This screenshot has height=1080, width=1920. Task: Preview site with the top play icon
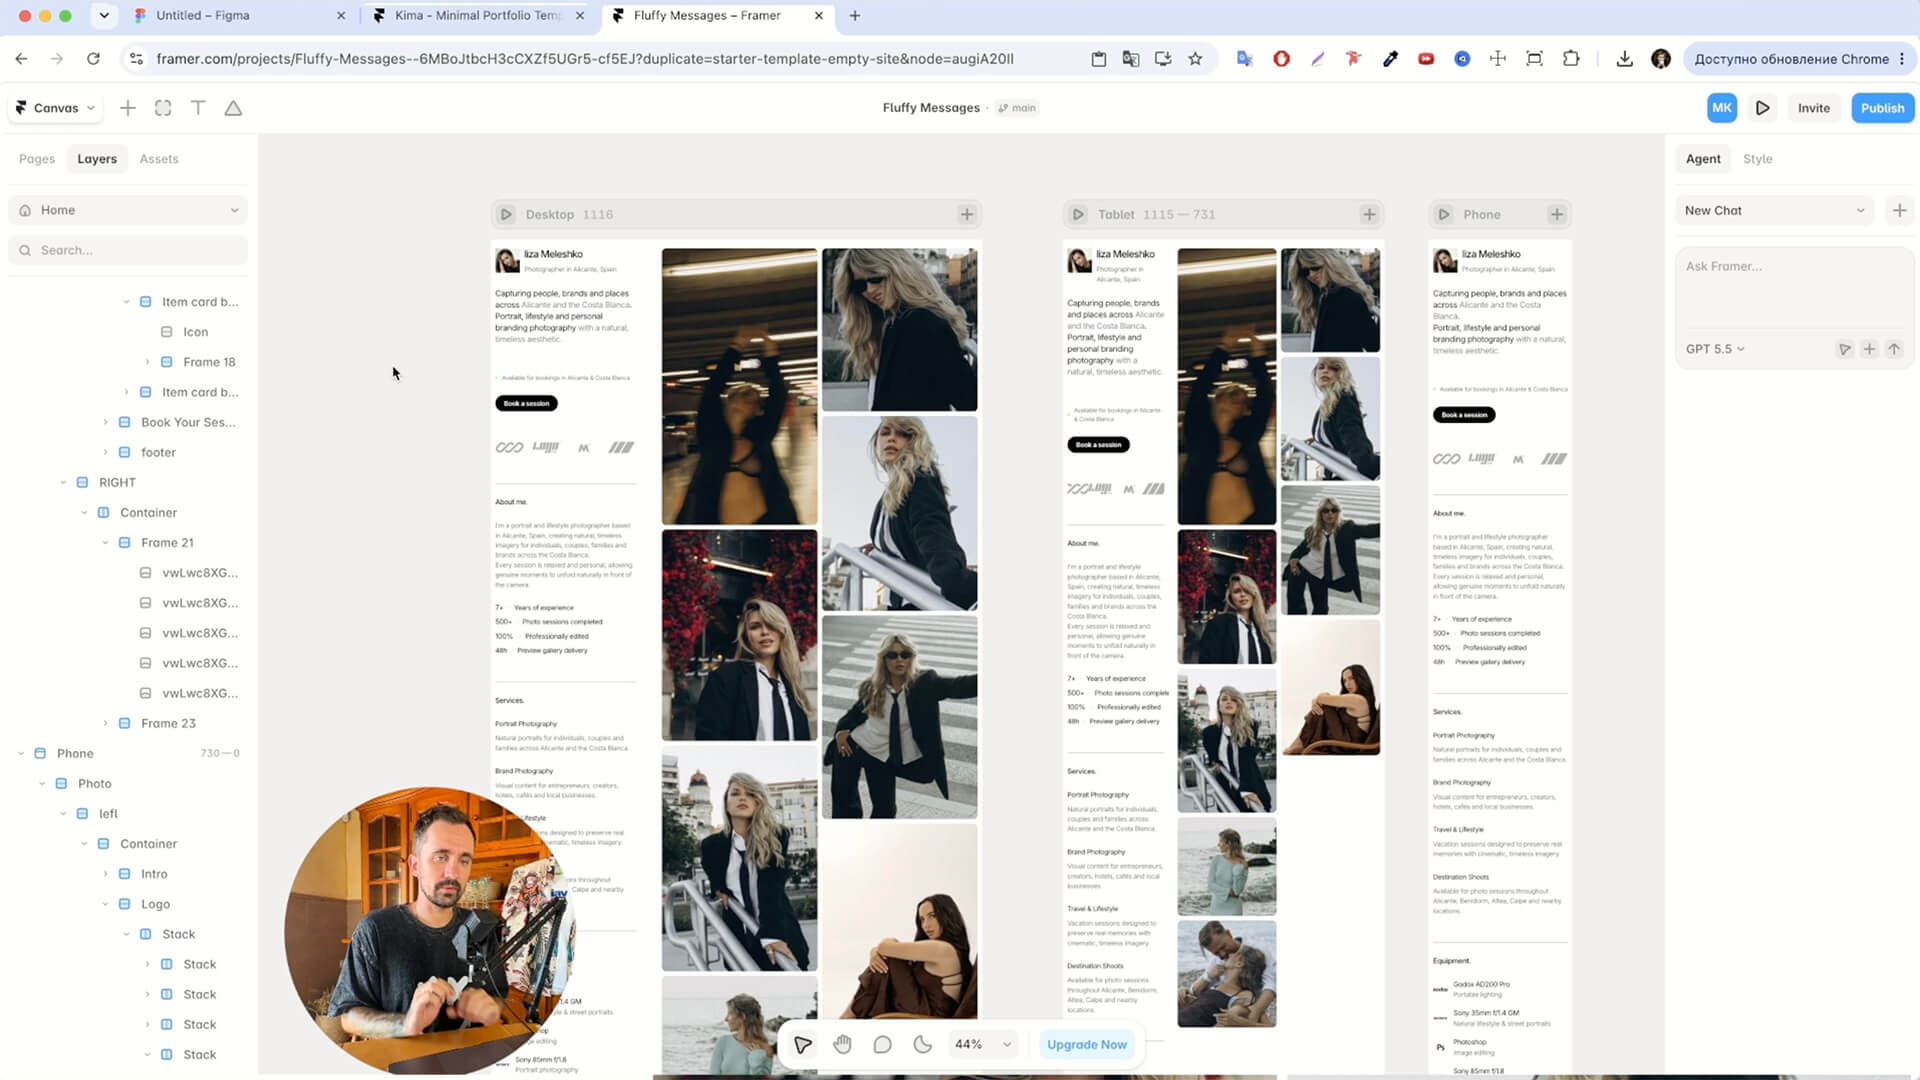coord(1763,108)
